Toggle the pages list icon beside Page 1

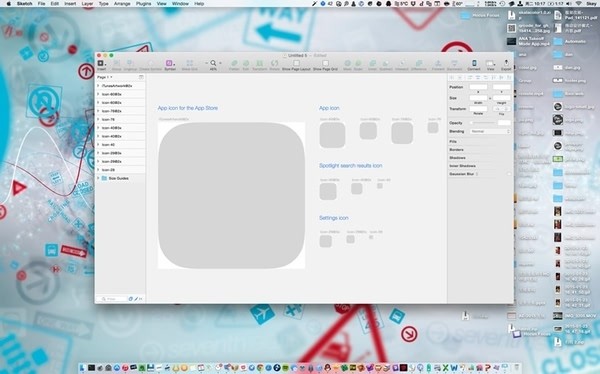pos(141,77)
